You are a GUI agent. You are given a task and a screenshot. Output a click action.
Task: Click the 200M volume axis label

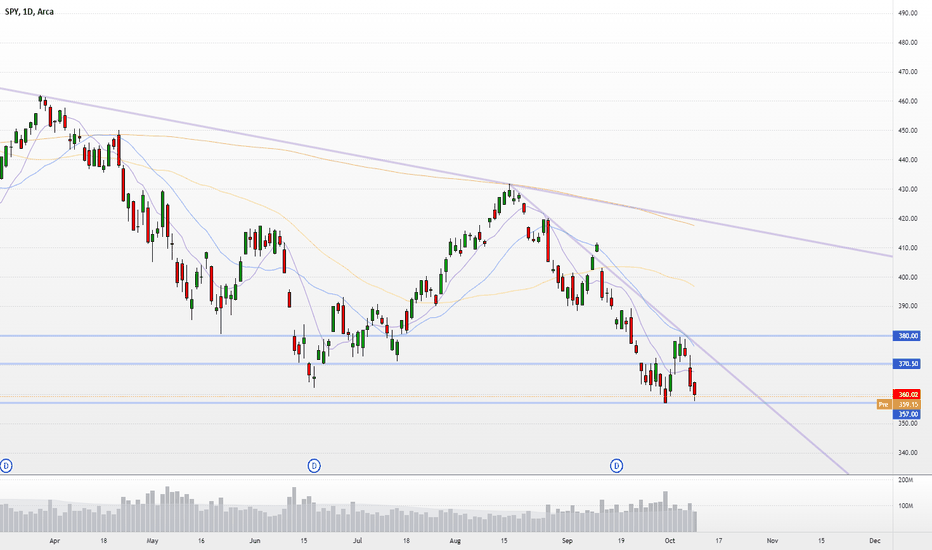pyautogui.click(x=905, y=480)
